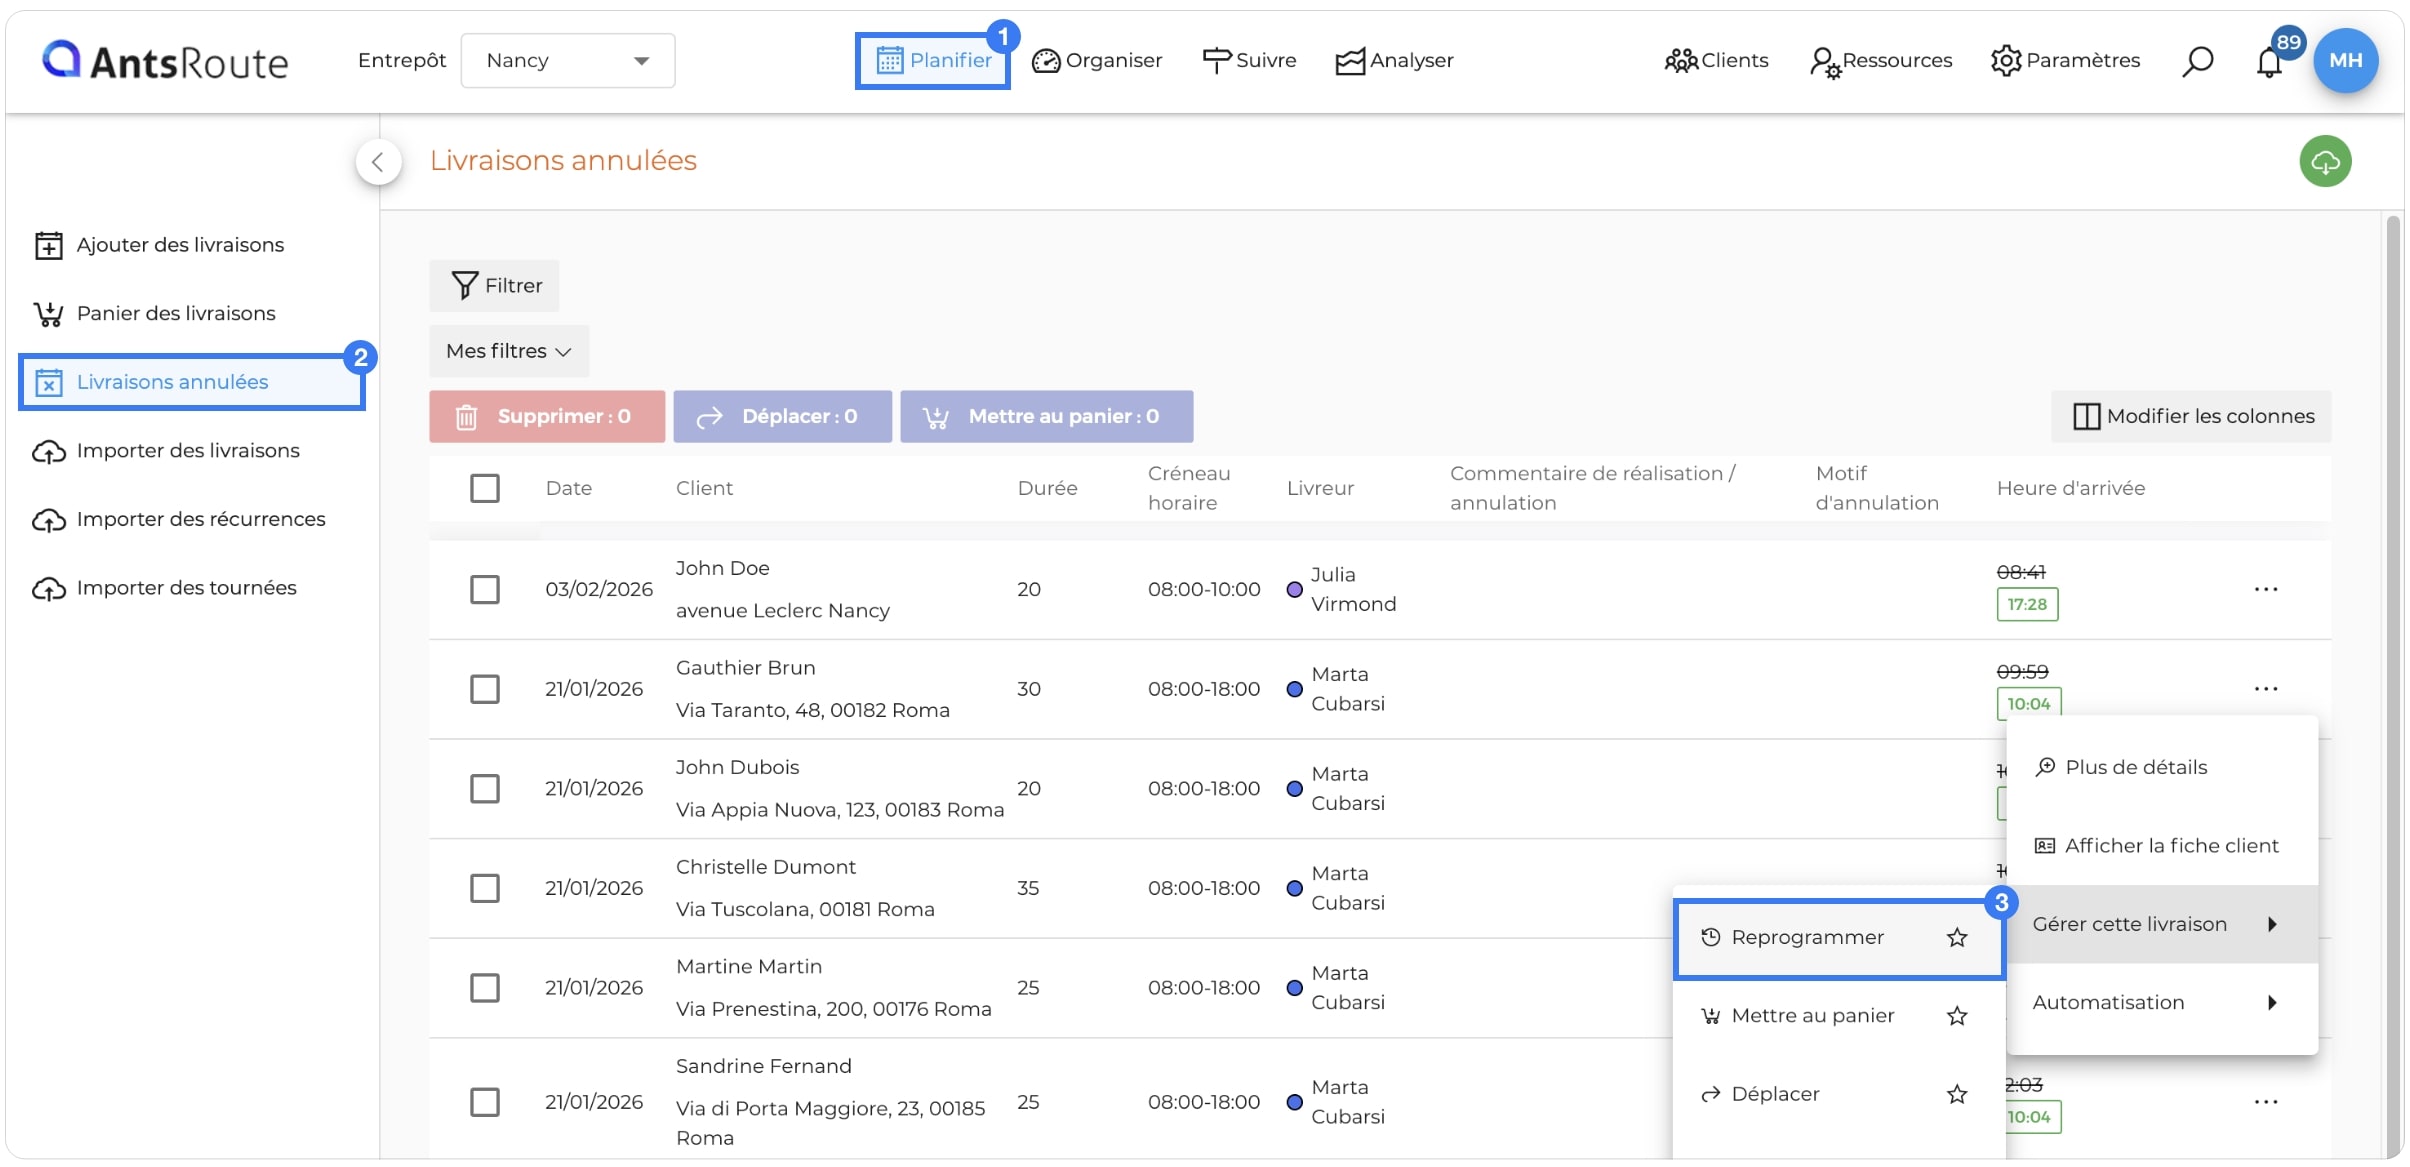2410x1167 pixels.
Task: Check the Gauthier Brun delivery checkbox
Action: (485, 689)
